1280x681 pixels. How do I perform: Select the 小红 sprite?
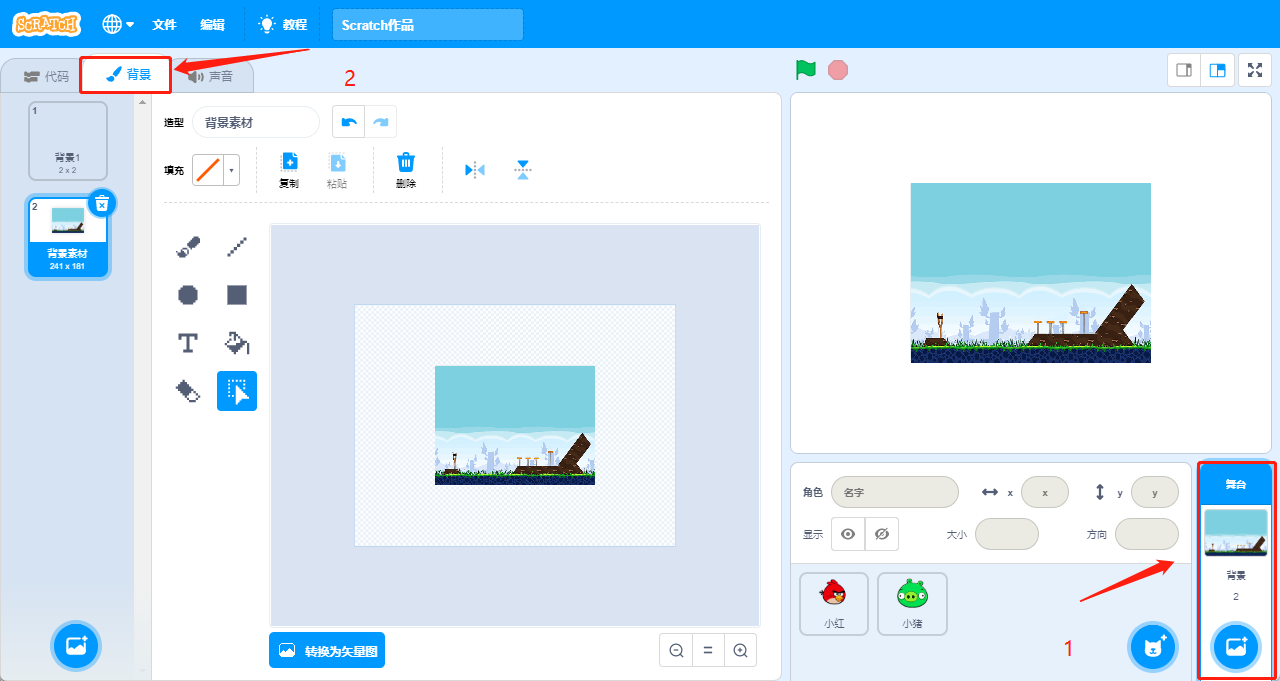(x=833, y=604)
